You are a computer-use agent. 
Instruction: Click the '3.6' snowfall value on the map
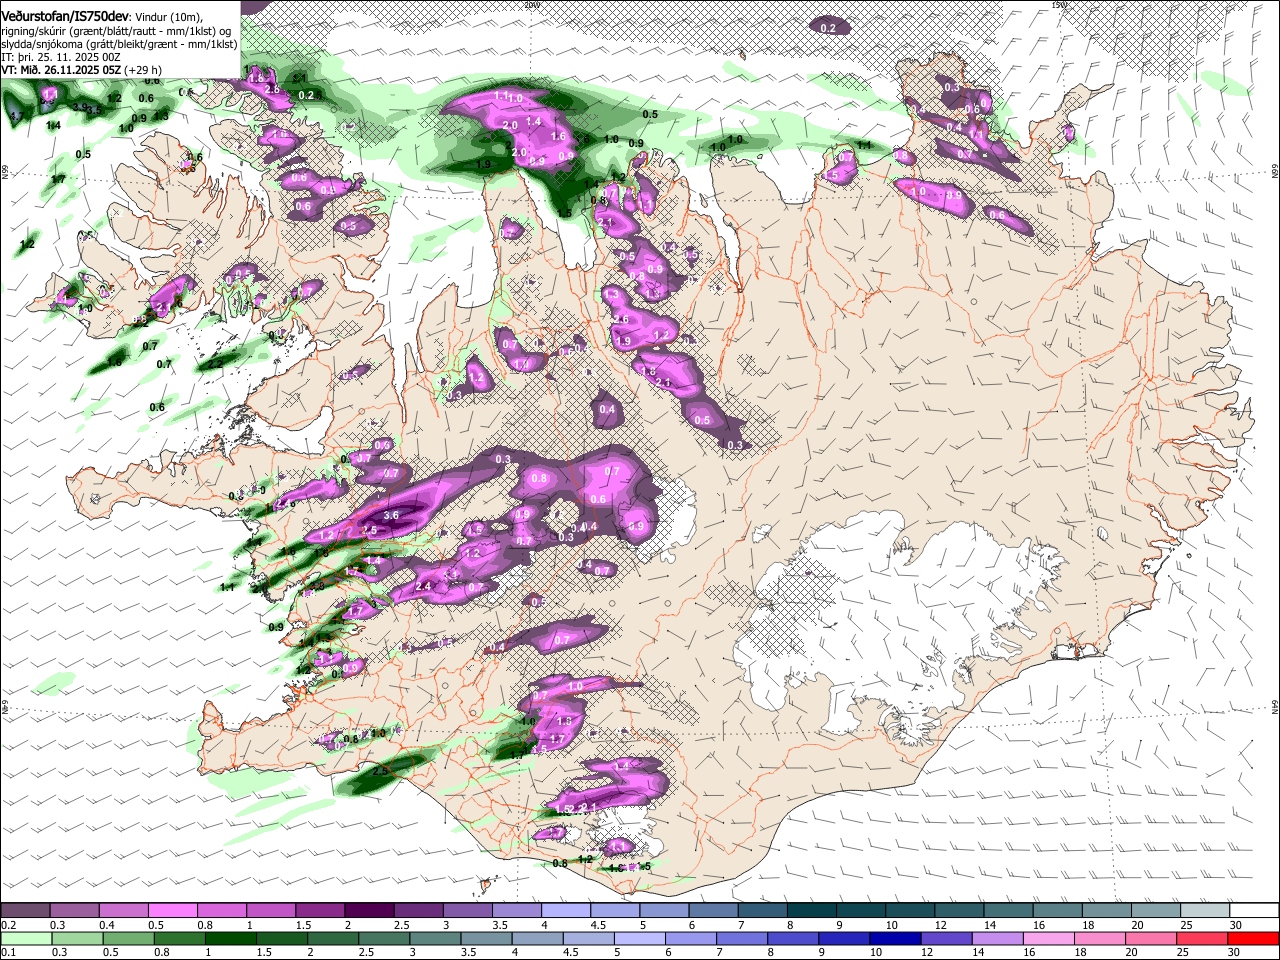[391, 515]
